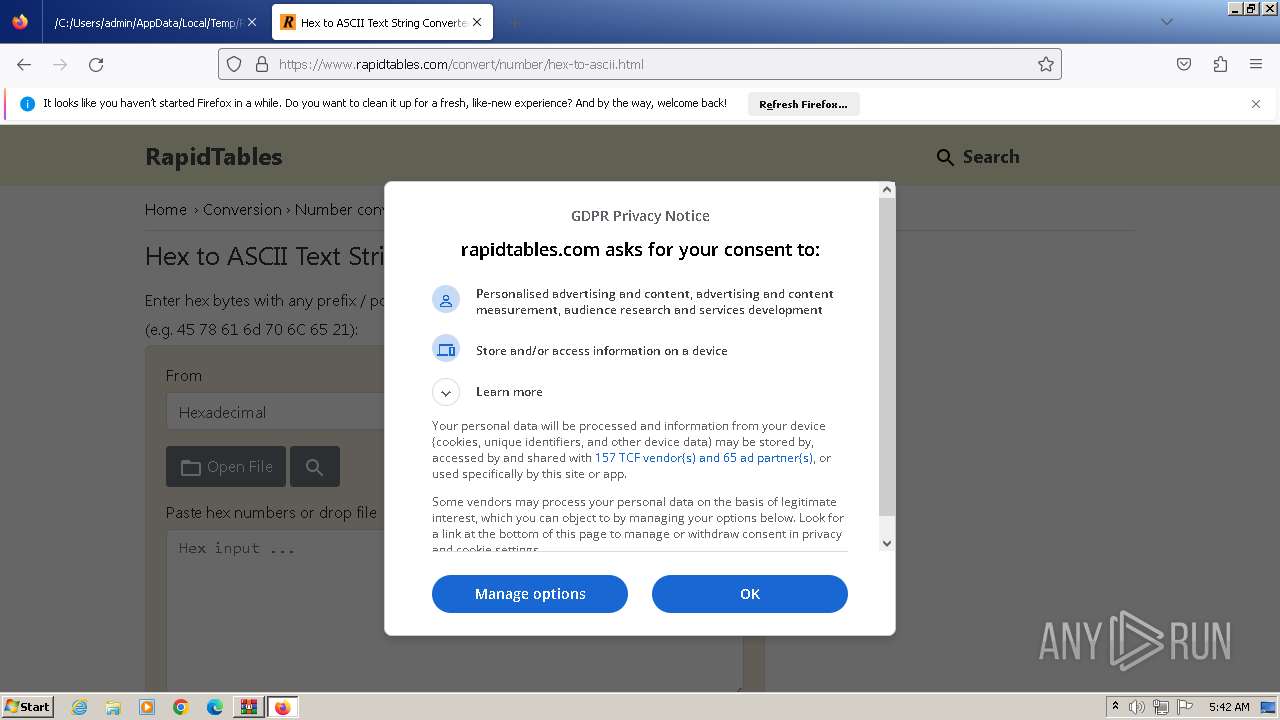Click the personalised advertising person icon
This screenshot has width=1280, height=720.
click(x=446, y=300)
